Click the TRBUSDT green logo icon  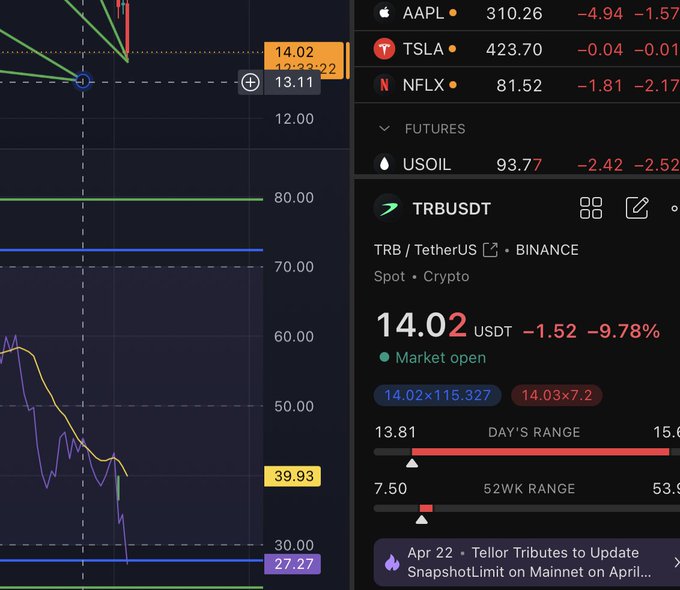point(388,209)
